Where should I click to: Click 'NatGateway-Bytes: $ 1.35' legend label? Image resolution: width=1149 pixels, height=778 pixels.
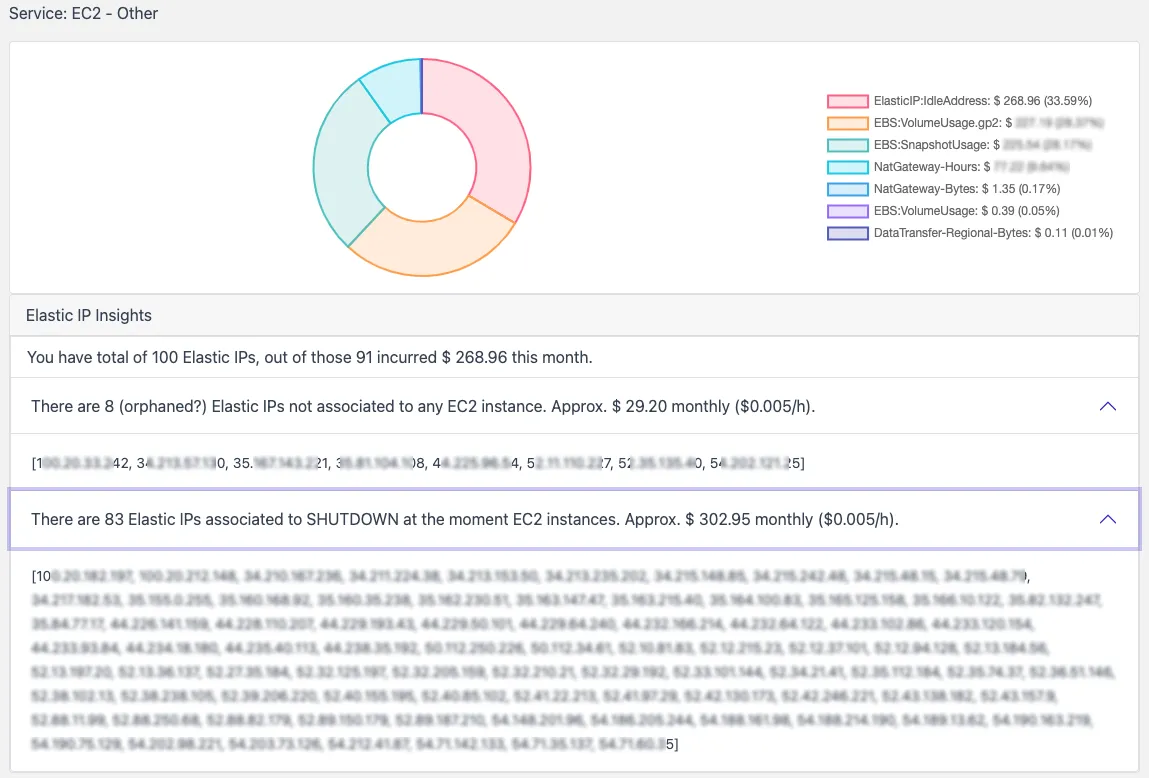(967, 189)
